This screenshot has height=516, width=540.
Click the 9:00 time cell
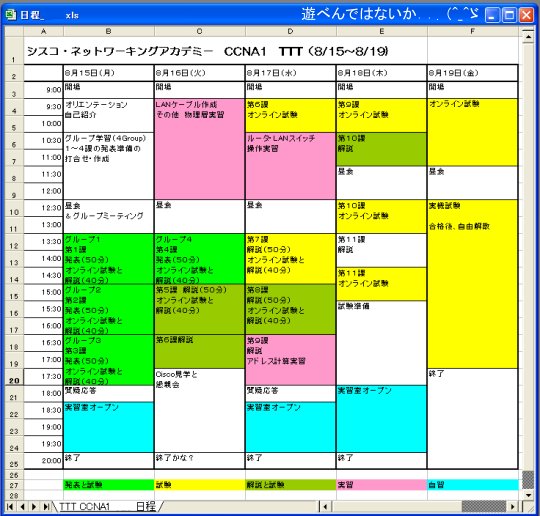click(x=43, y=90)
